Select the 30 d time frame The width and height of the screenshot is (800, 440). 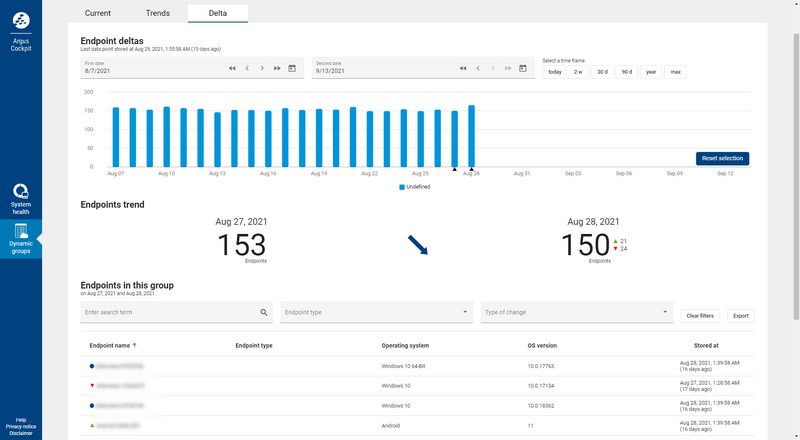point(602,72)
